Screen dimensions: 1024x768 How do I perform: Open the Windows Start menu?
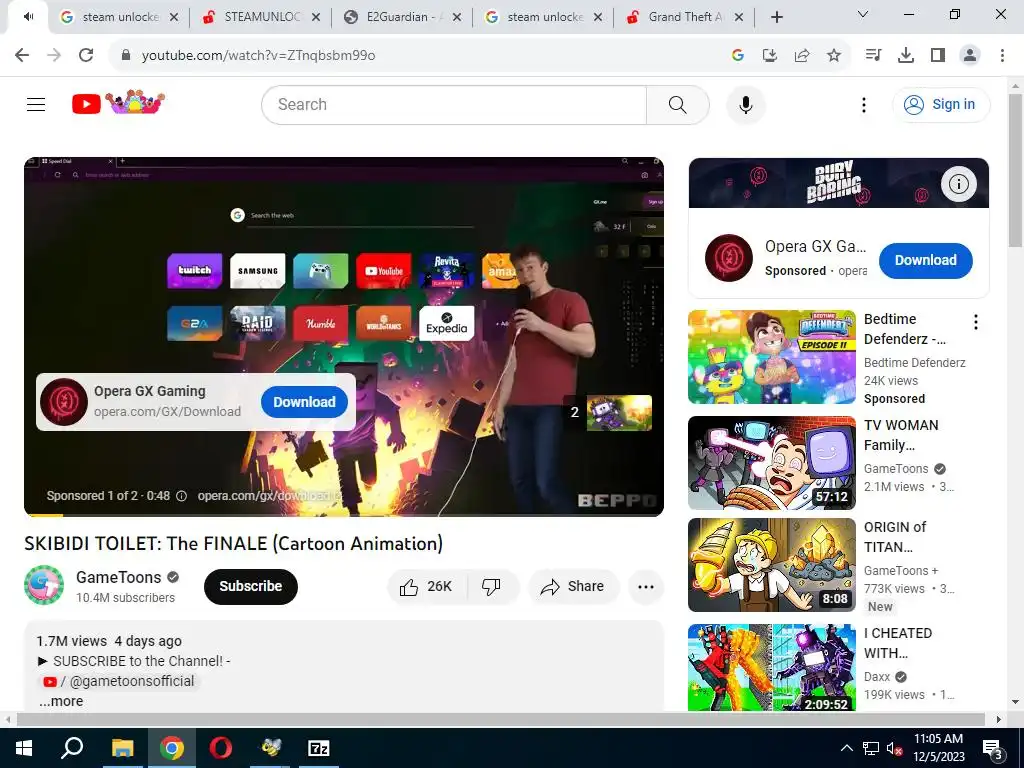click(x=24, y=748)
